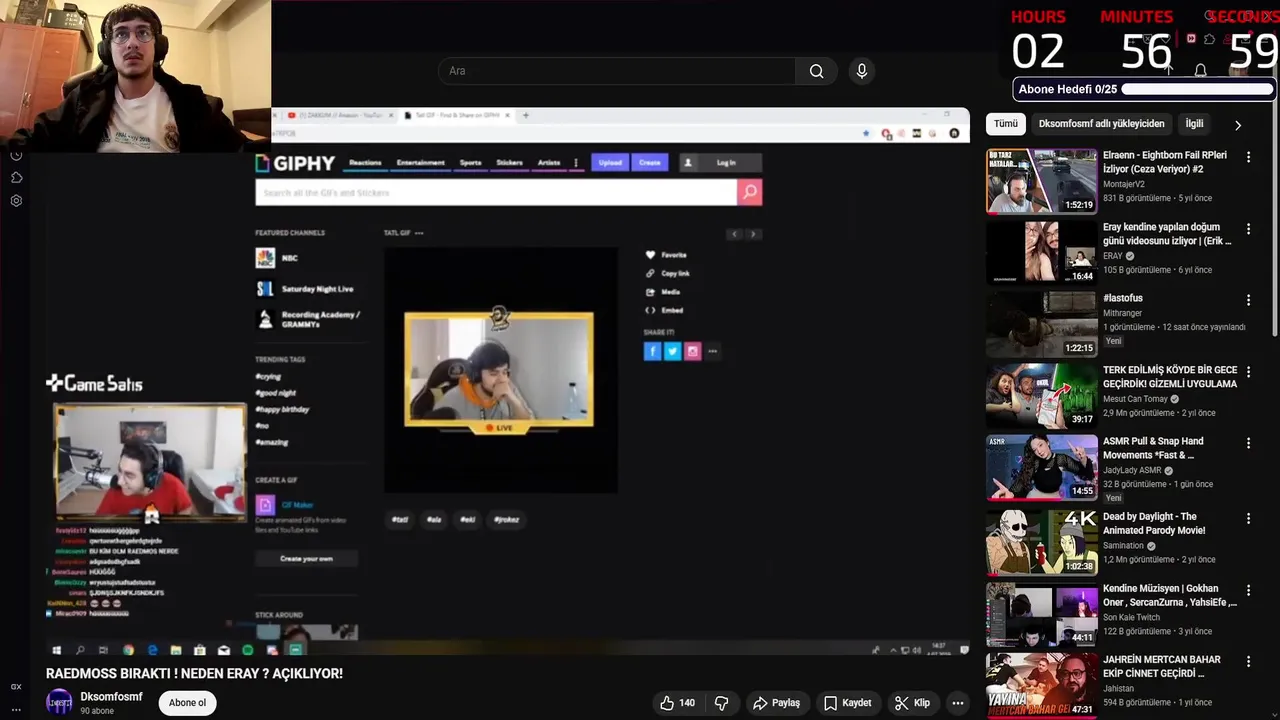Open the more actions menu beside Klip
Image resolution: width=1280 pixels, height=720 pixels.
(958, 703)
